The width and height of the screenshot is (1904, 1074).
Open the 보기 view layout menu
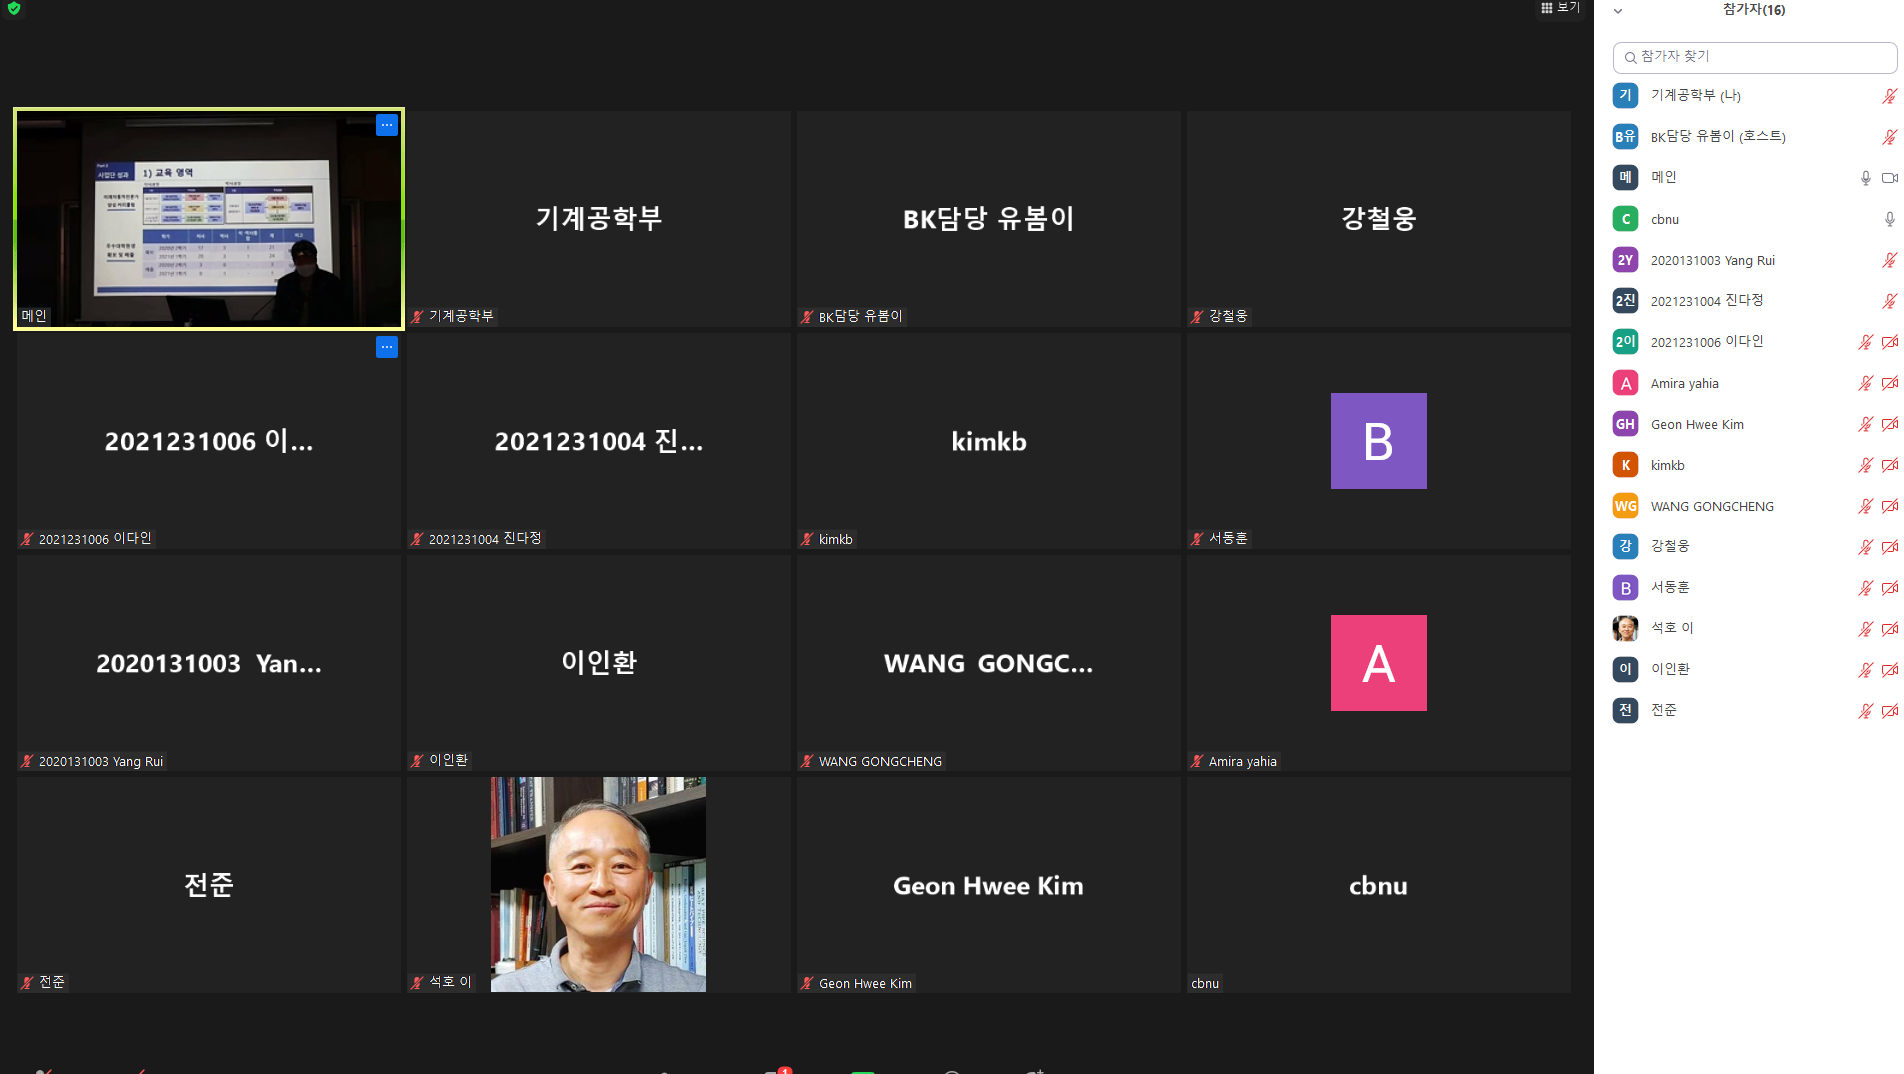pos(1560,8)
